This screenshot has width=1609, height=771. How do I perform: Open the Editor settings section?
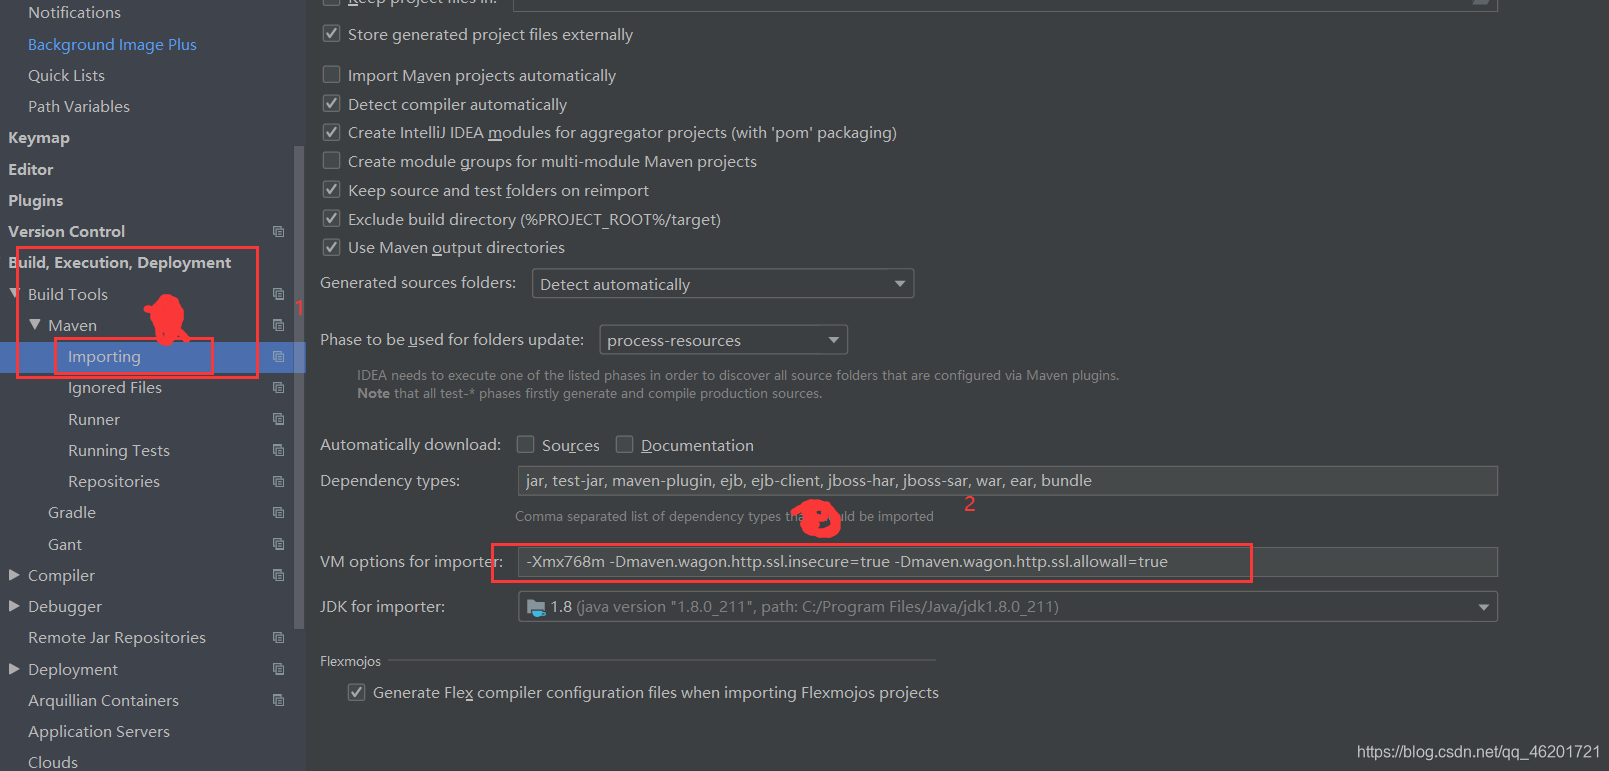click(x=31, y=169)
